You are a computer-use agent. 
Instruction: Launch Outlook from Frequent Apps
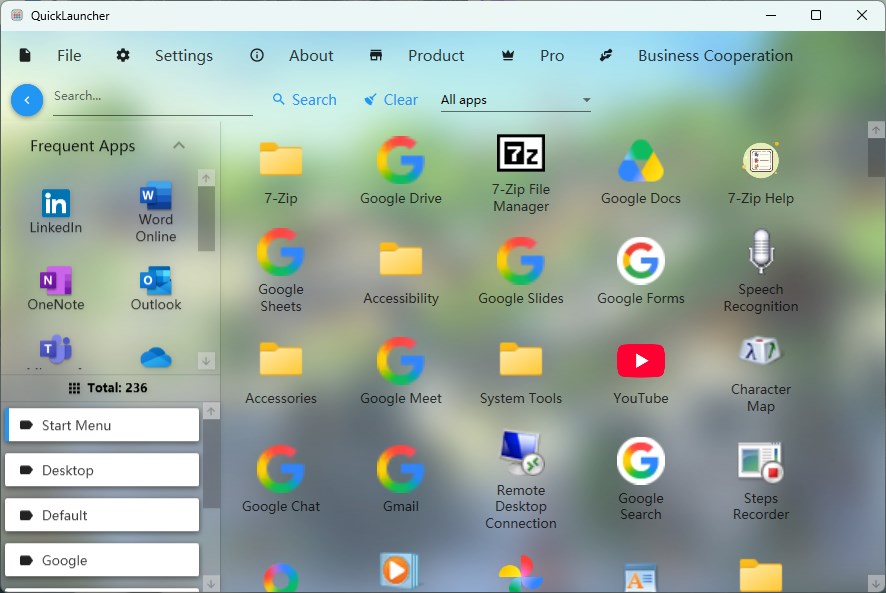pos(155,289)
